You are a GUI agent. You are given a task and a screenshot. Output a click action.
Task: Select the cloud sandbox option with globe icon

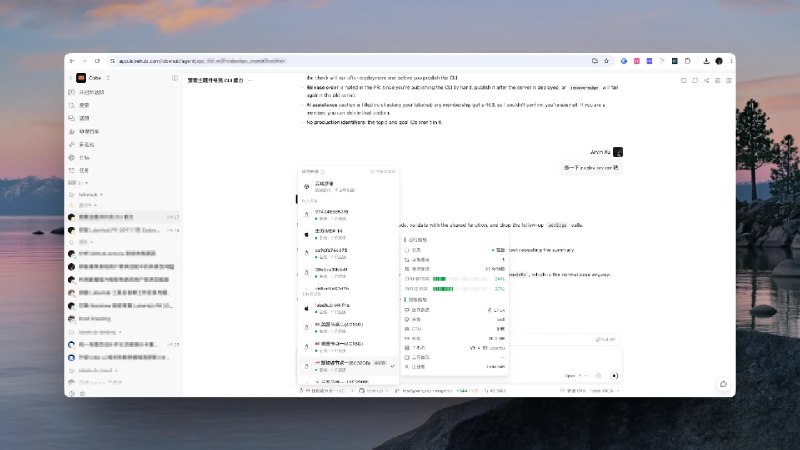[348, 186]
